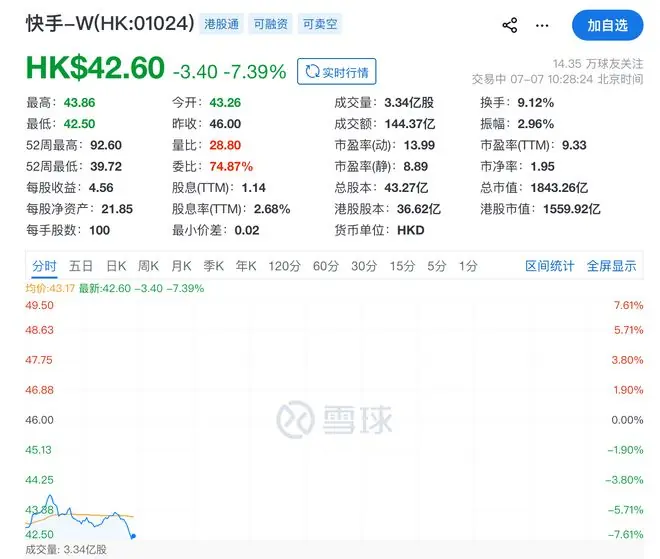Switch to the 30分 chart tab

coord(364,266)
